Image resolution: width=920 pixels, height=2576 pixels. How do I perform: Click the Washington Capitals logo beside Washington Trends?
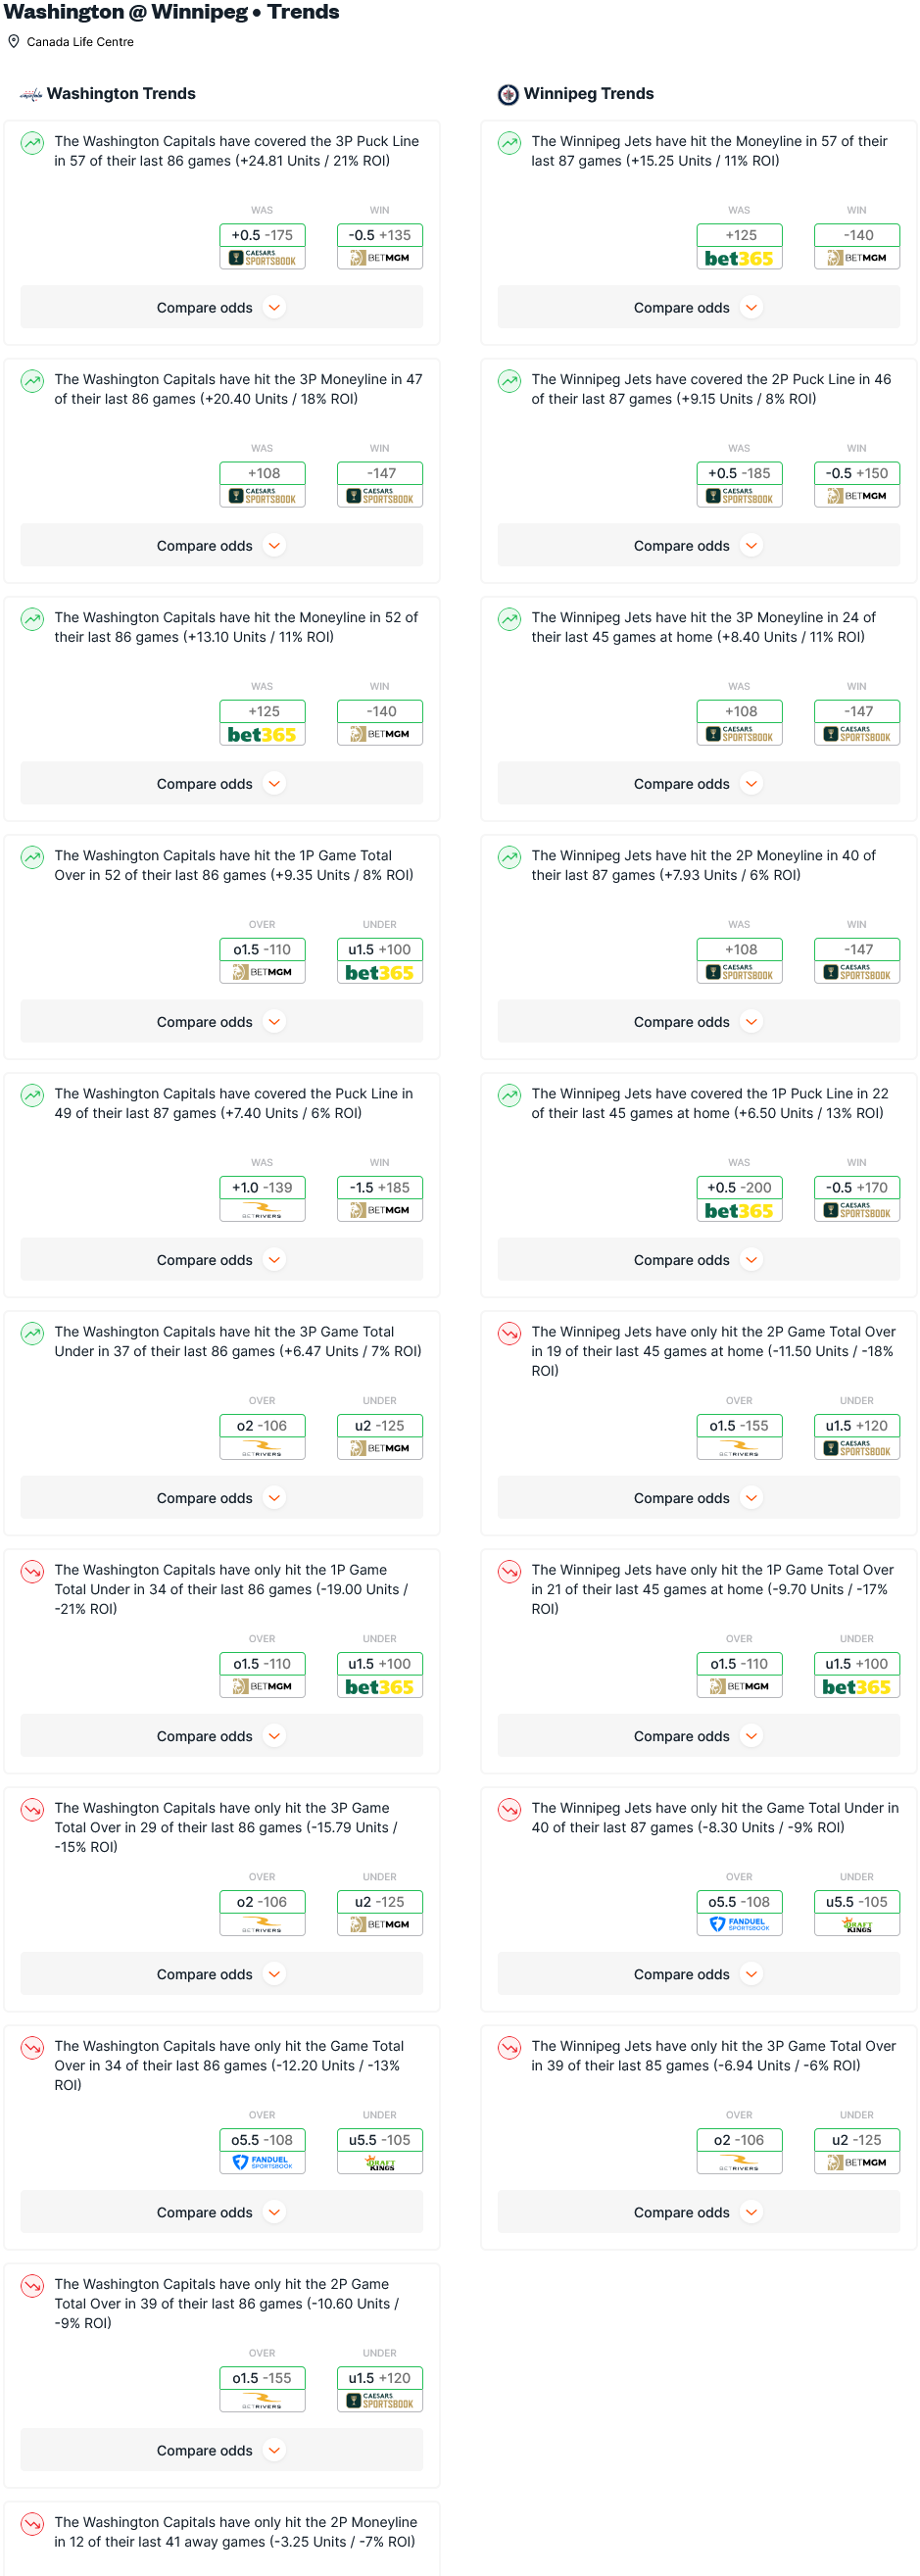32,94
